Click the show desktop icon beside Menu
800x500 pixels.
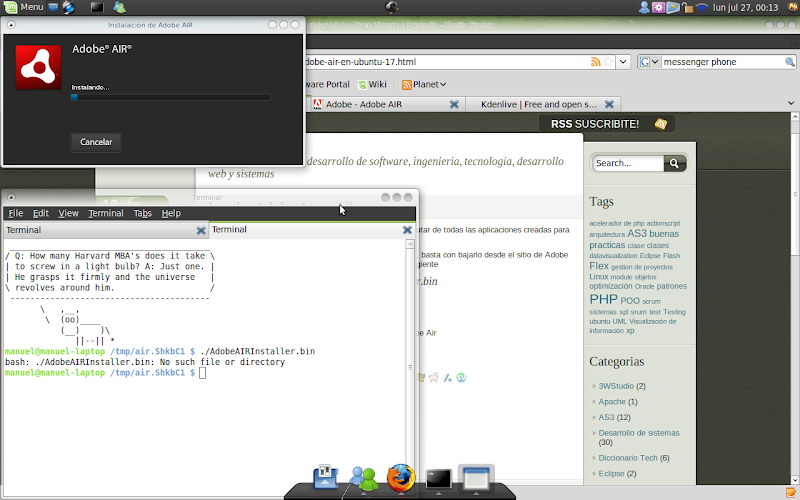(x=53, y=7)
